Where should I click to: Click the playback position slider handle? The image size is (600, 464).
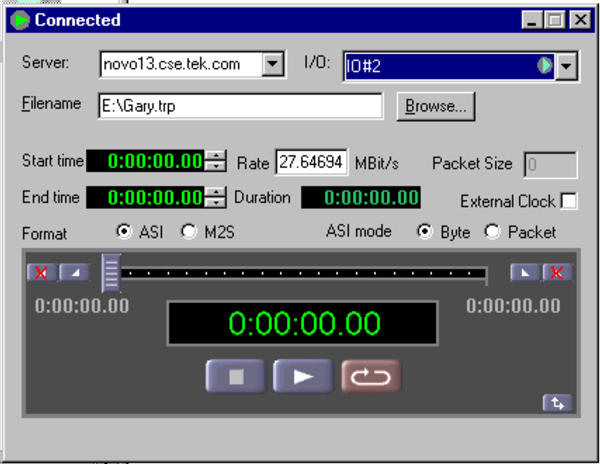[111, 273]
